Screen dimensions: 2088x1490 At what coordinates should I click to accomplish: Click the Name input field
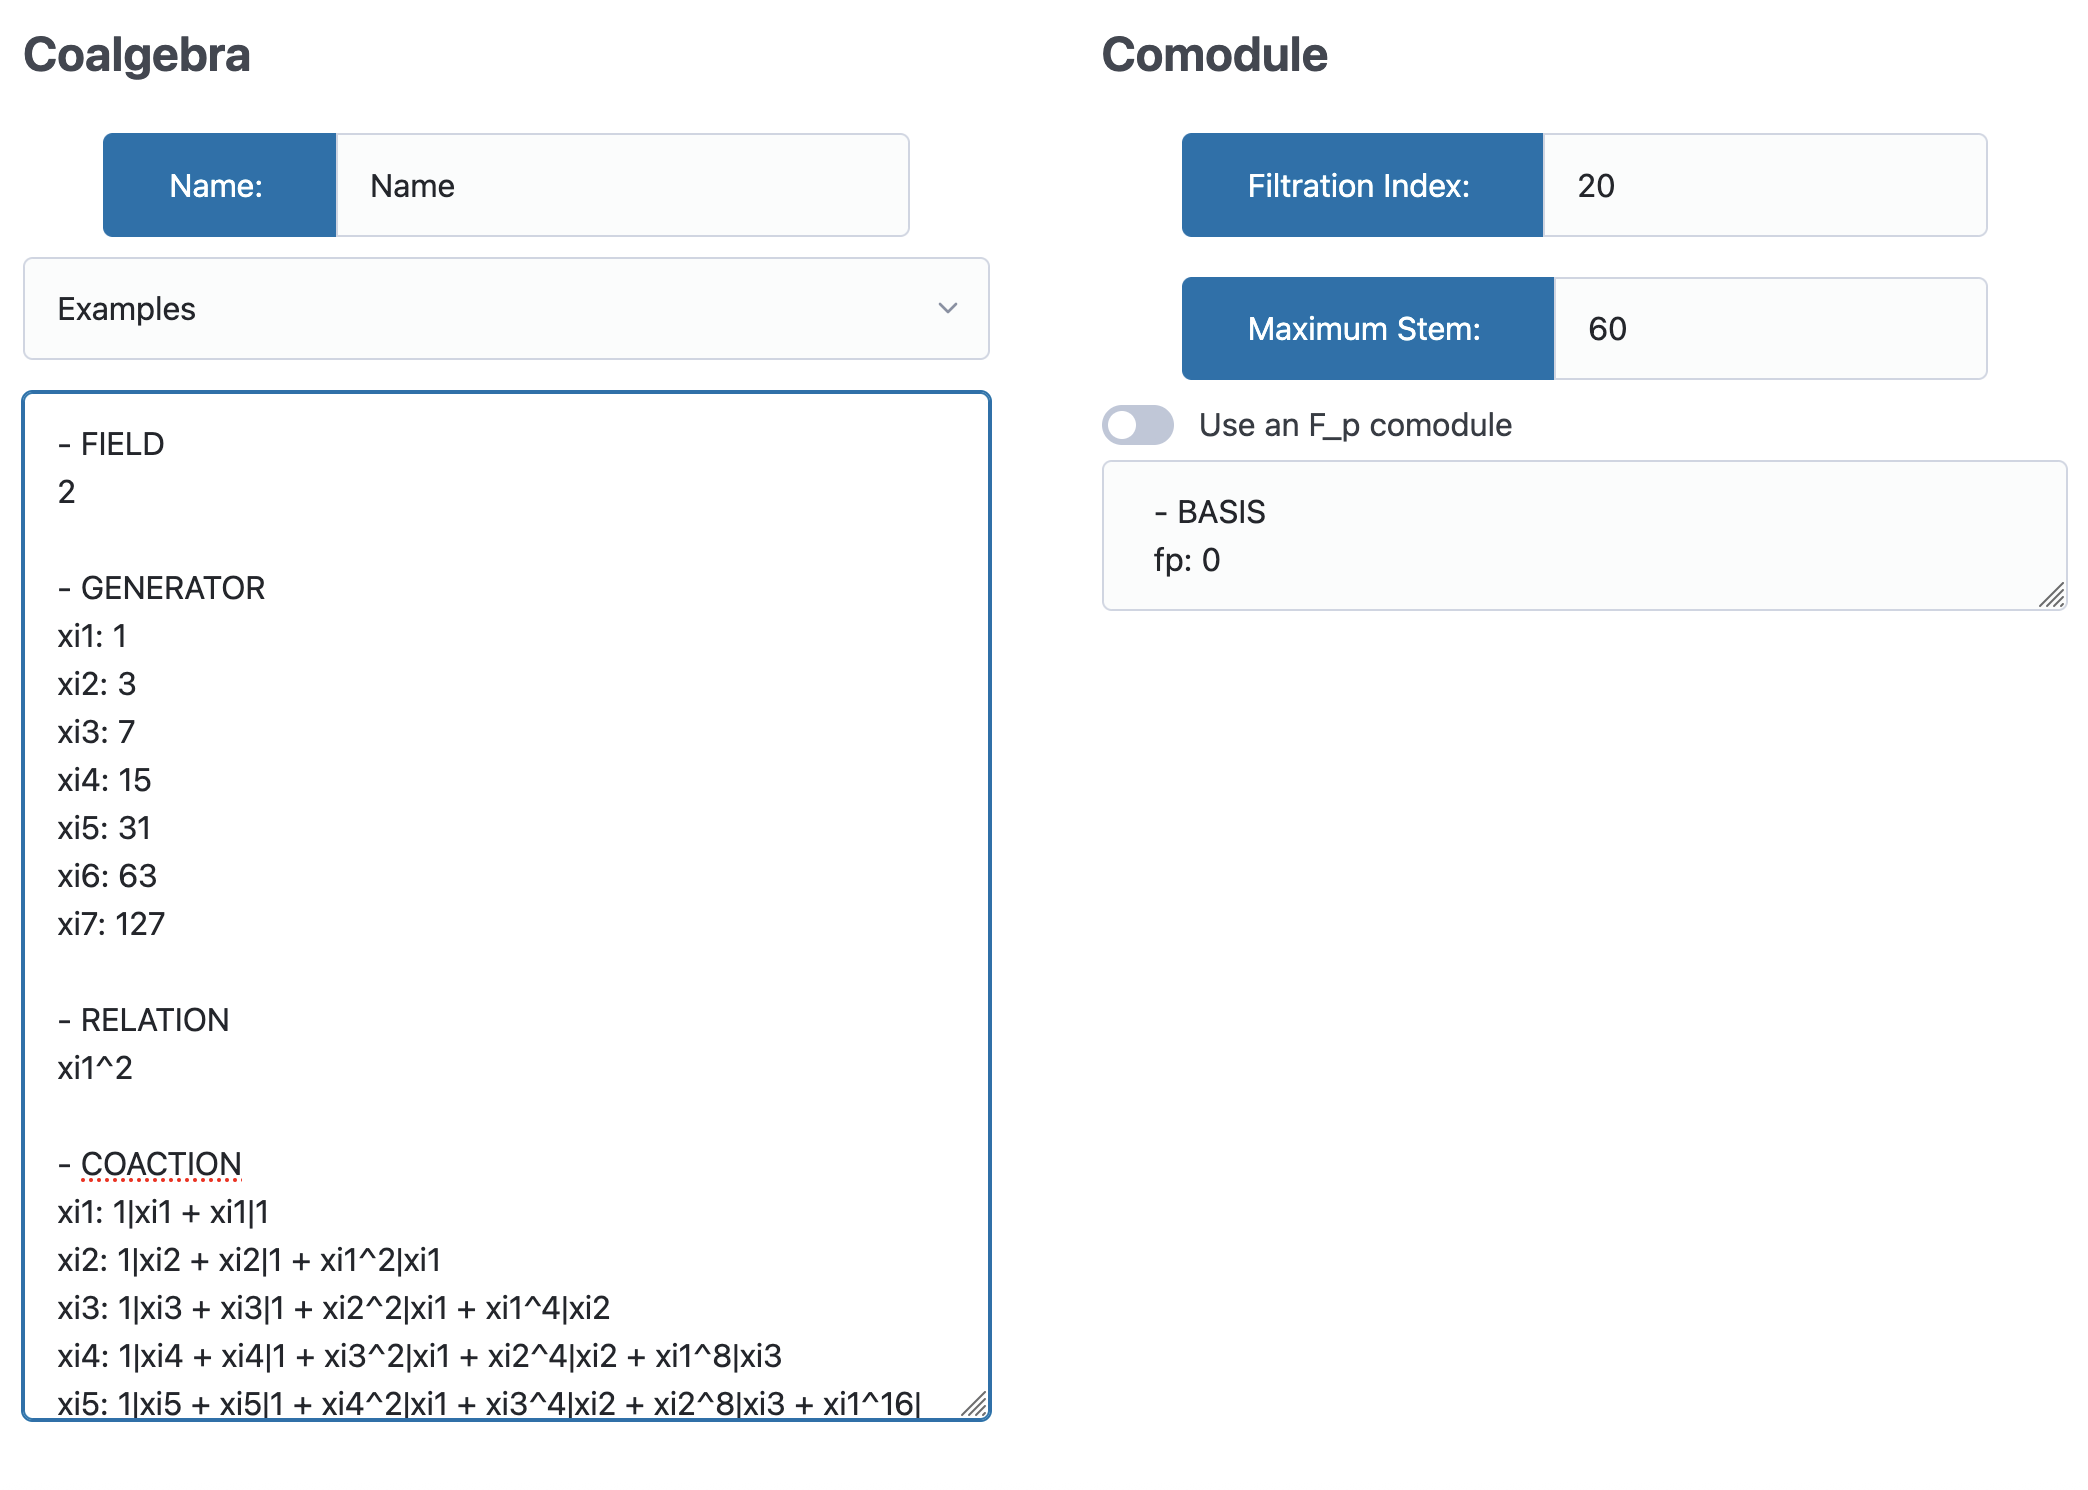point(622,186)
